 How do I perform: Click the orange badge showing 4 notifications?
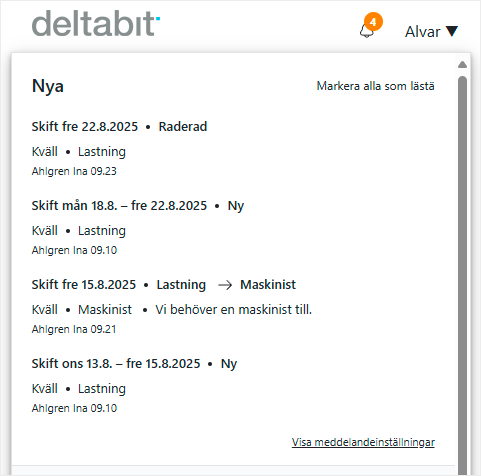pyautogui.click(x=373, y=22)
